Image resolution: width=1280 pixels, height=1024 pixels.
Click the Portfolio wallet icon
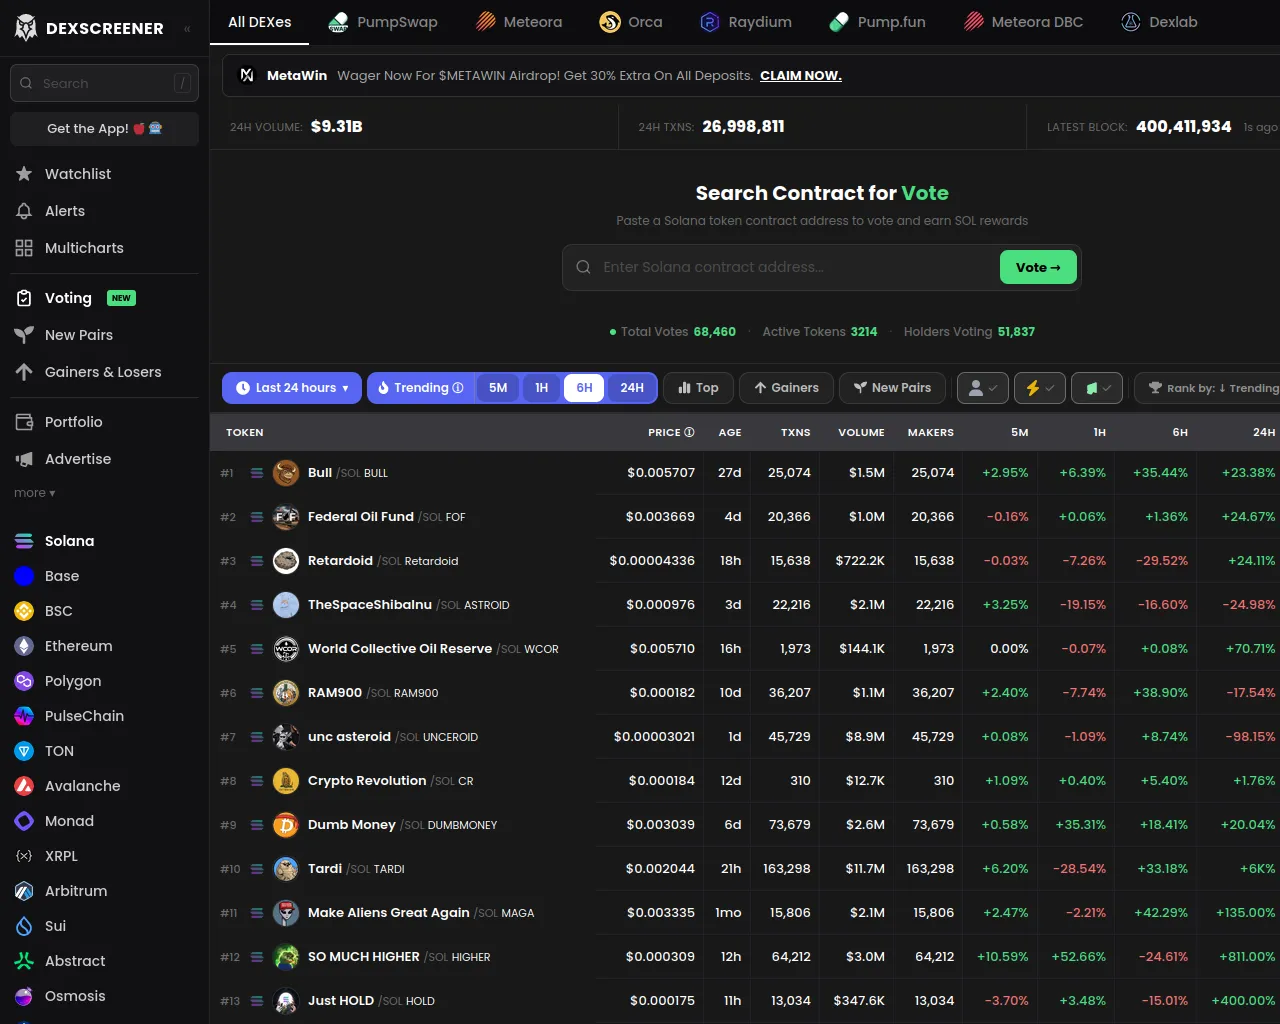(x=24, y=422)
